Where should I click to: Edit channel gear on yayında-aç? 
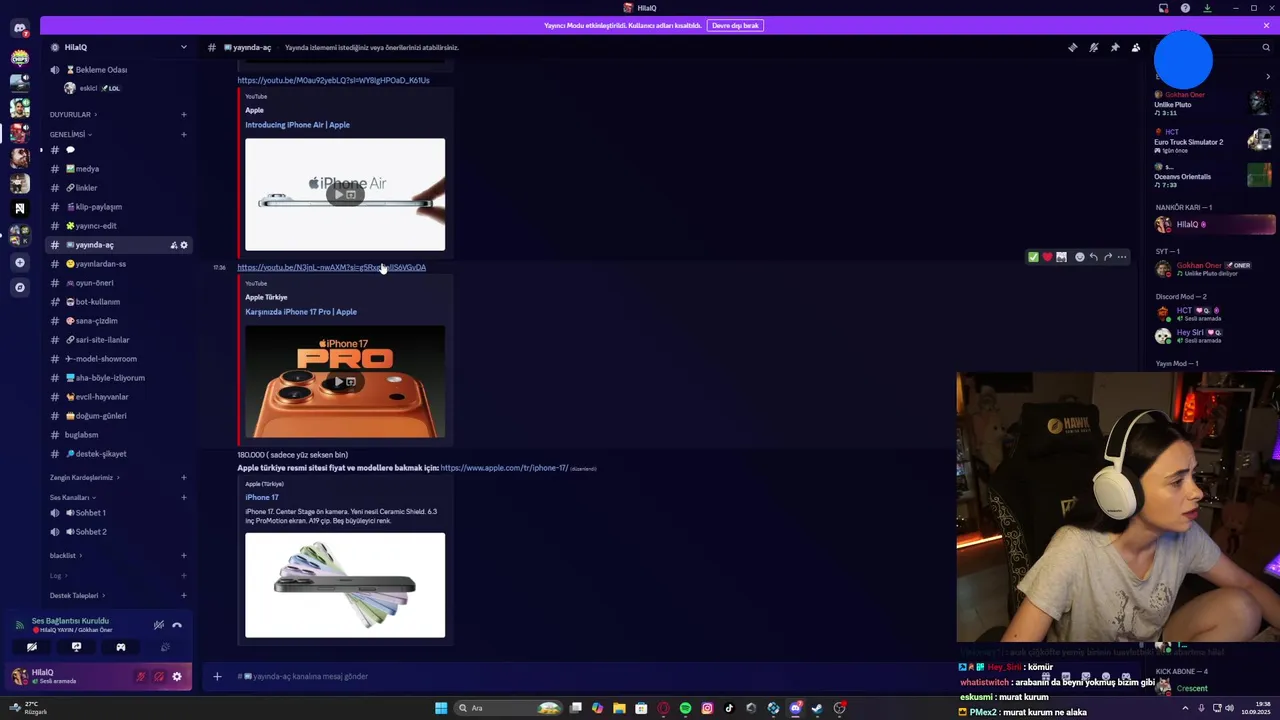[x=184, y=245]
